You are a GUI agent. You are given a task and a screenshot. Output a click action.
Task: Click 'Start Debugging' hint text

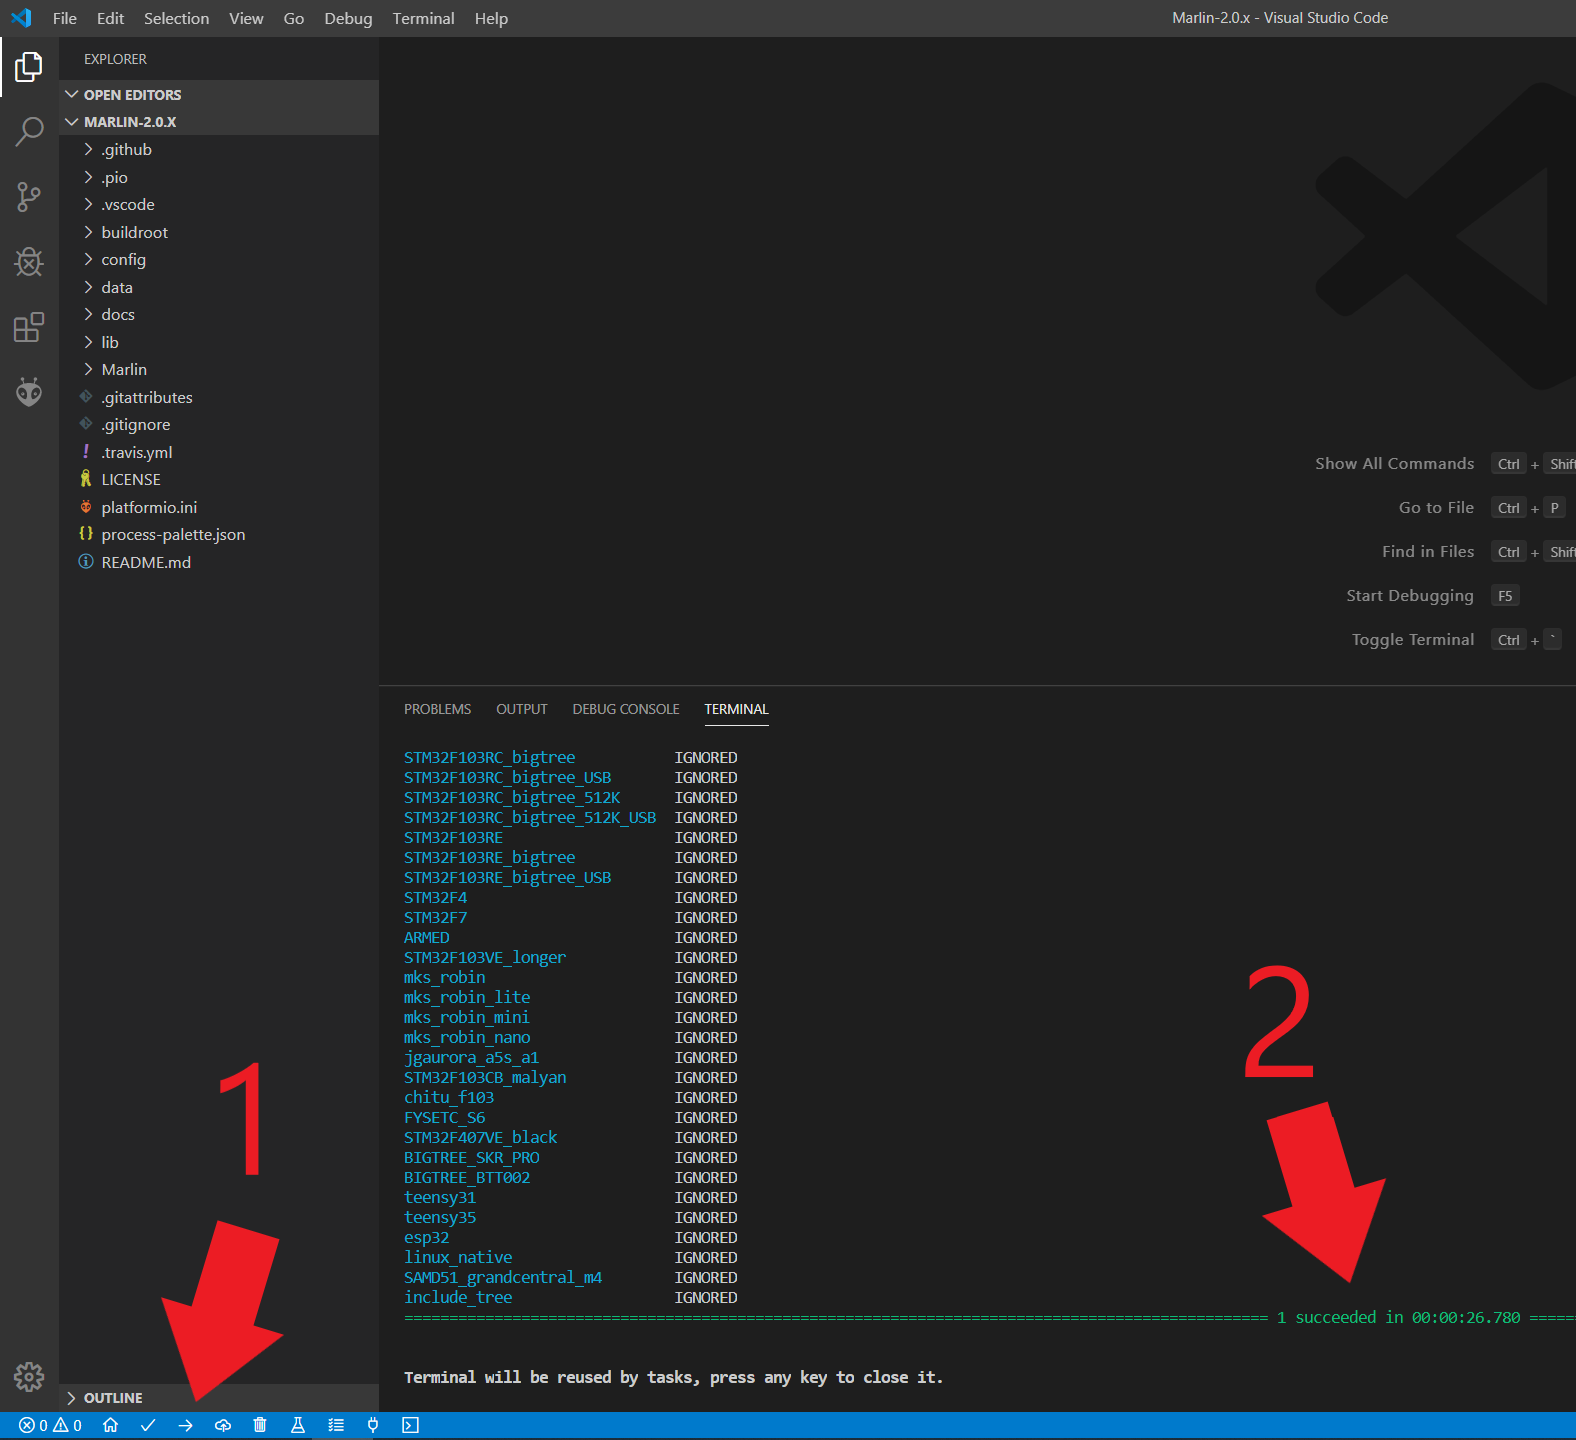1410,596
